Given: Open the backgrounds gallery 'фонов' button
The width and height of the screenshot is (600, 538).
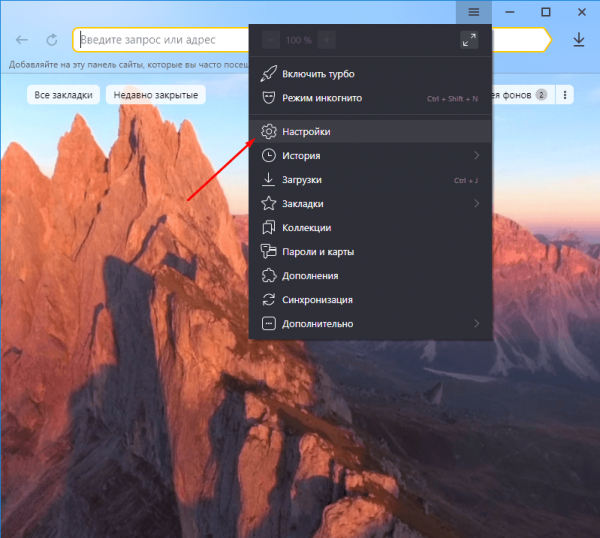Looking at the screenshot, I should (x=523, y=95).
